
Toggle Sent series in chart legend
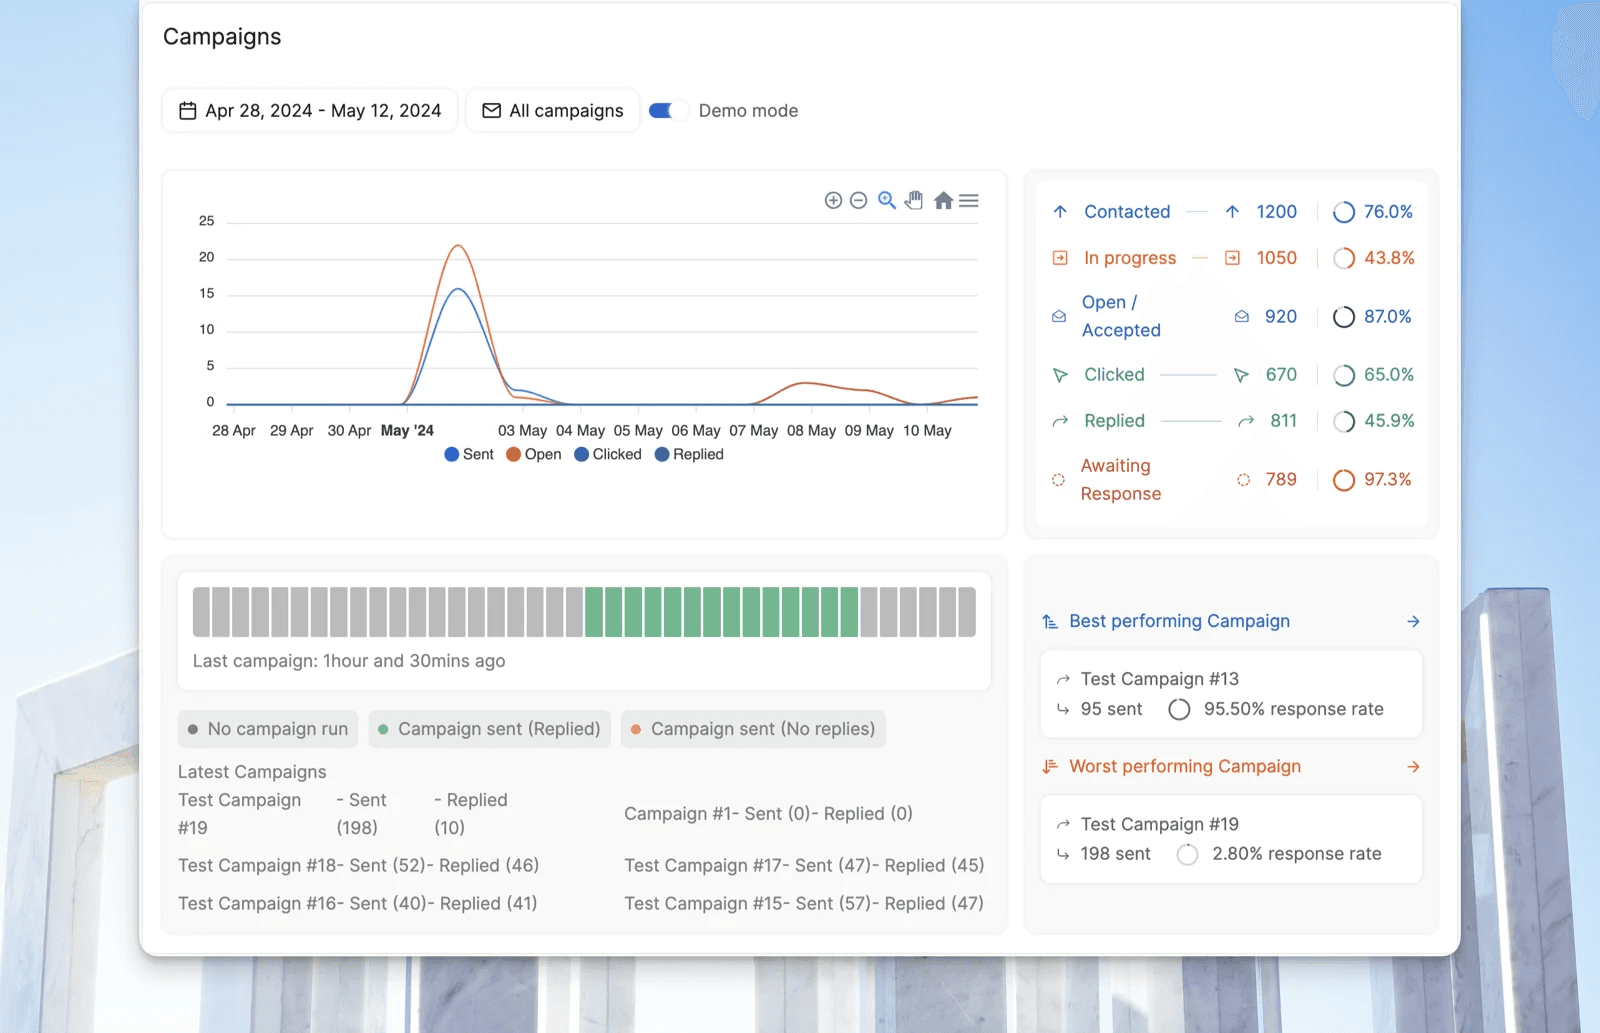469,454
